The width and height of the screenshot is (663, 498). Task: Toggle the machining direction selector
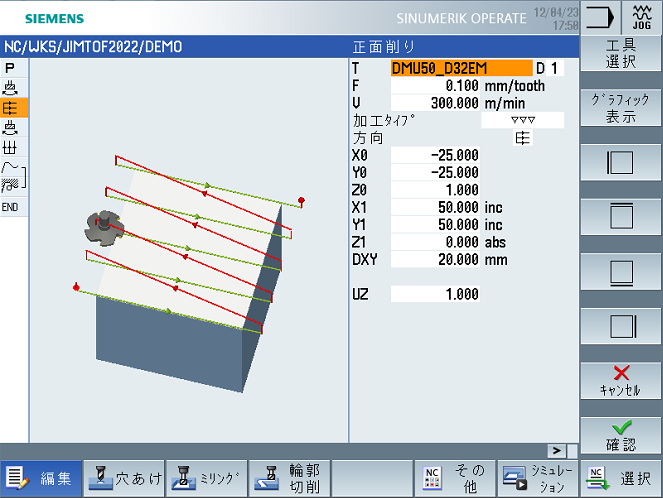point(521,138)
